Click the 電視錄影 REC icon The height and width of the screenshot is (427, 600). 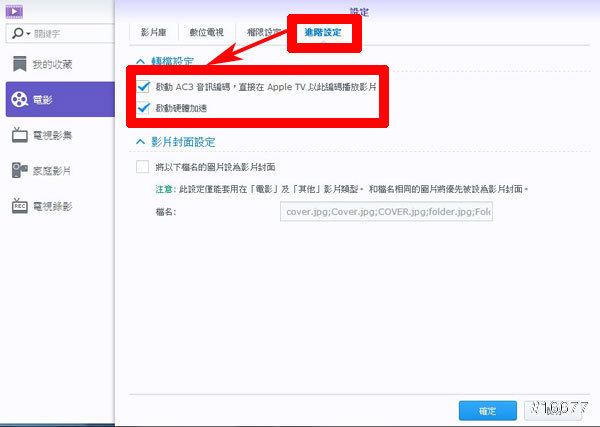[19, 206]
